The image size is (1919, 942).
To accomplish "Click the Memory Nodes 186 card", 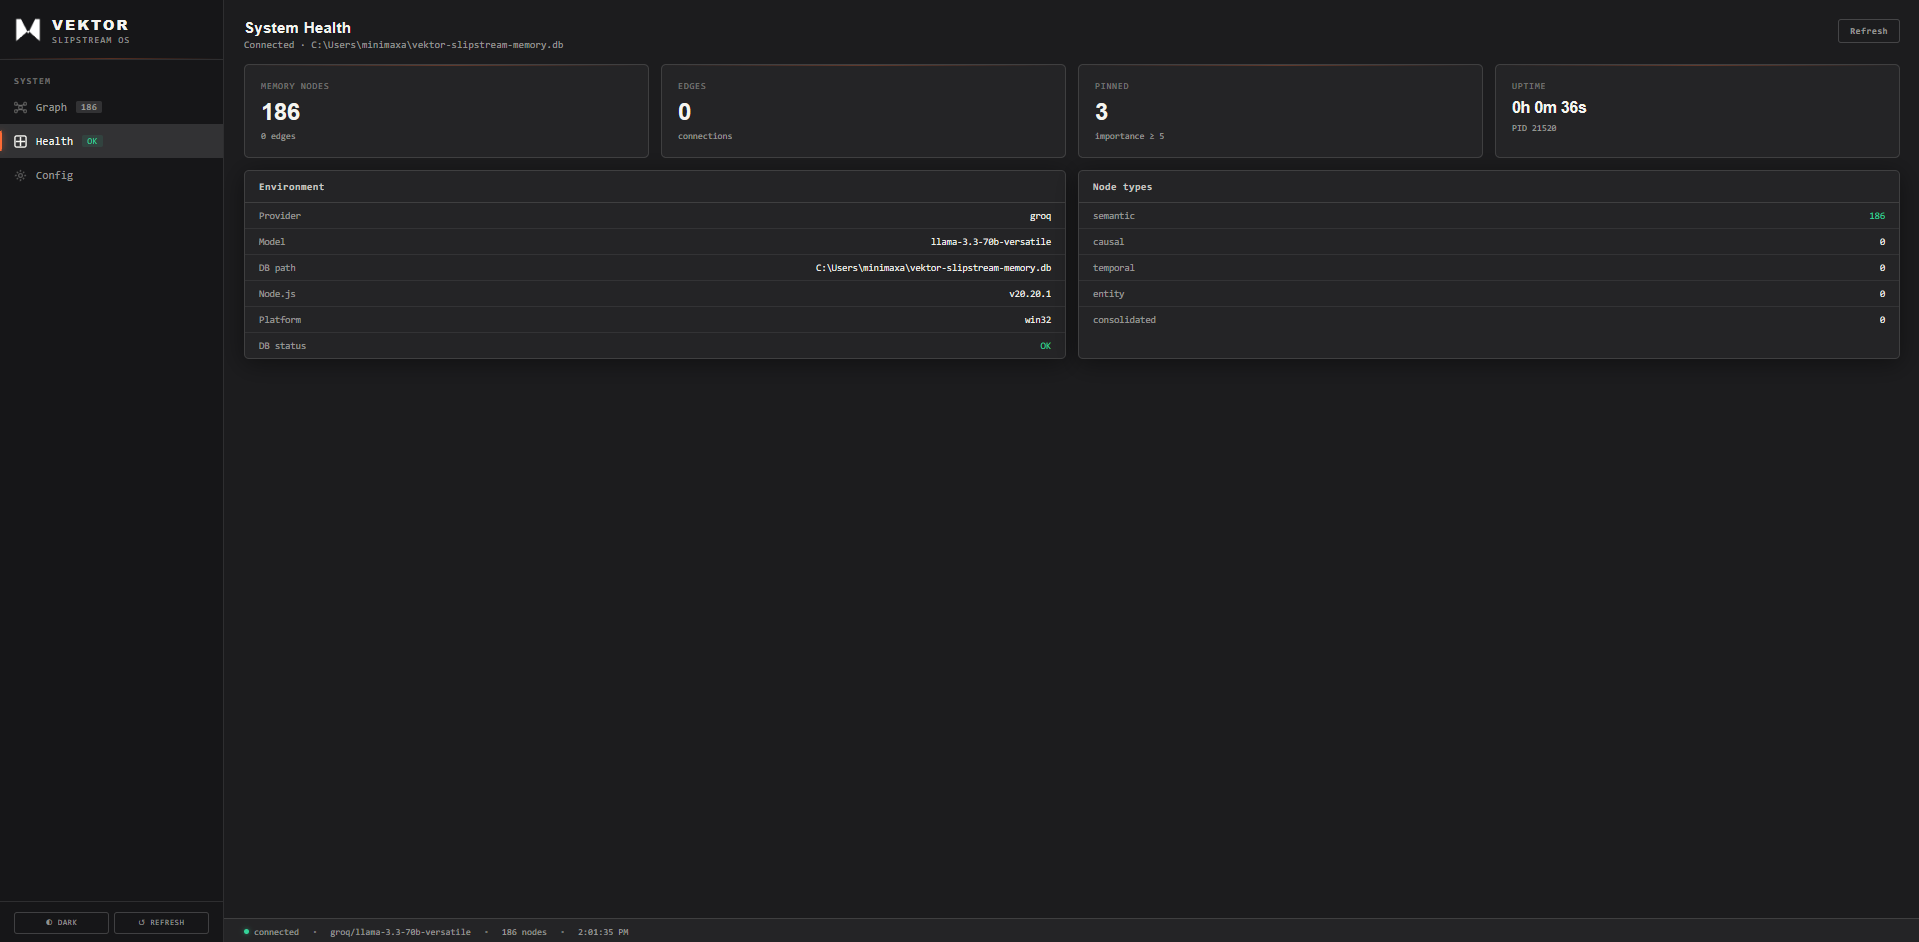I will (x=446, y=111).
